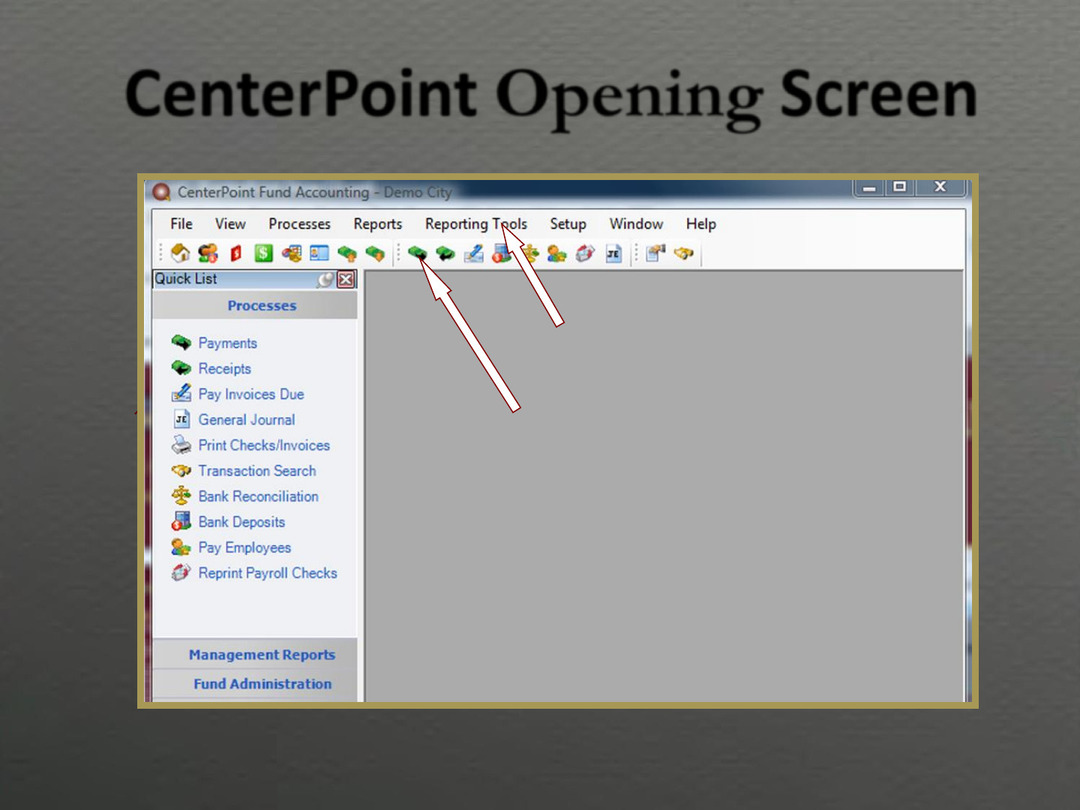Open Pay Invoices Due in Quick List
Image resolution: width=1080 pixels, height=810 pixels.
click(251, 394)
